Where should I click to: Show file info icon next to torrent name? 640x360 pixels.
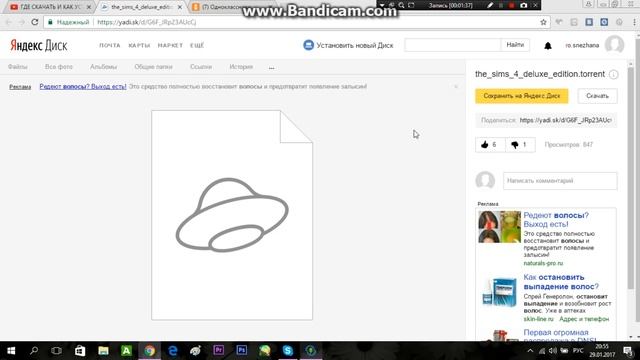tap(613, 74)
